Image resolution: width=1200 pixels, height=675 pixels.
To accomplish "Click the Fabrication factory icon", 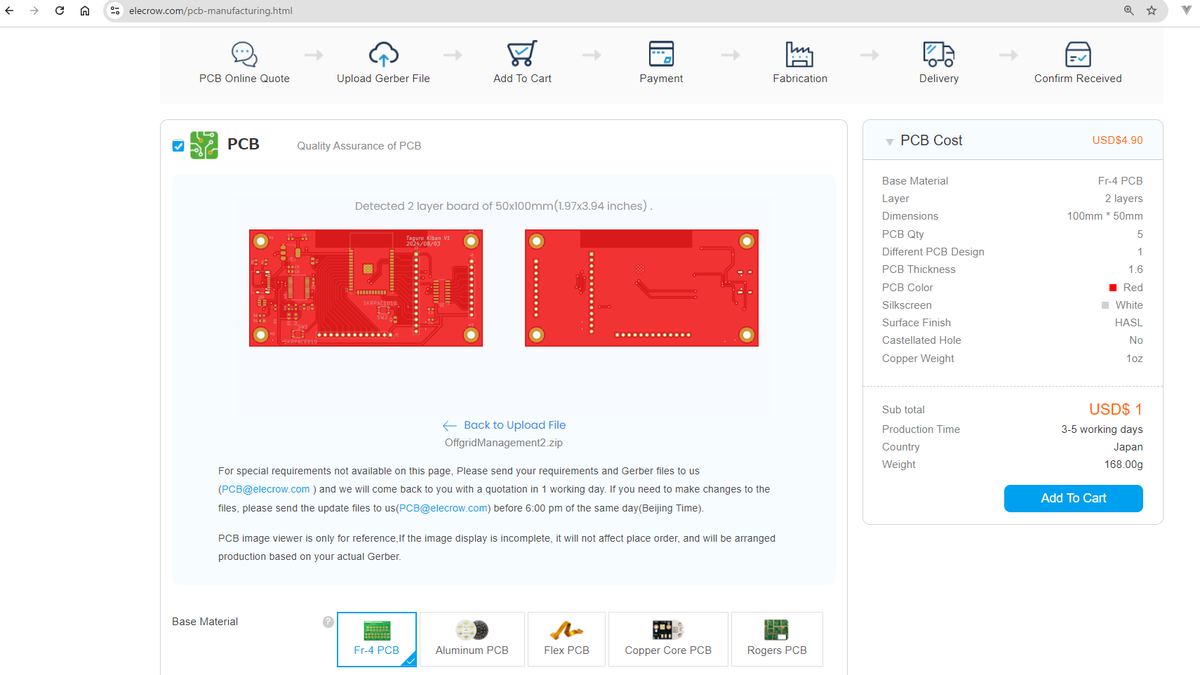I will point(800,54).
